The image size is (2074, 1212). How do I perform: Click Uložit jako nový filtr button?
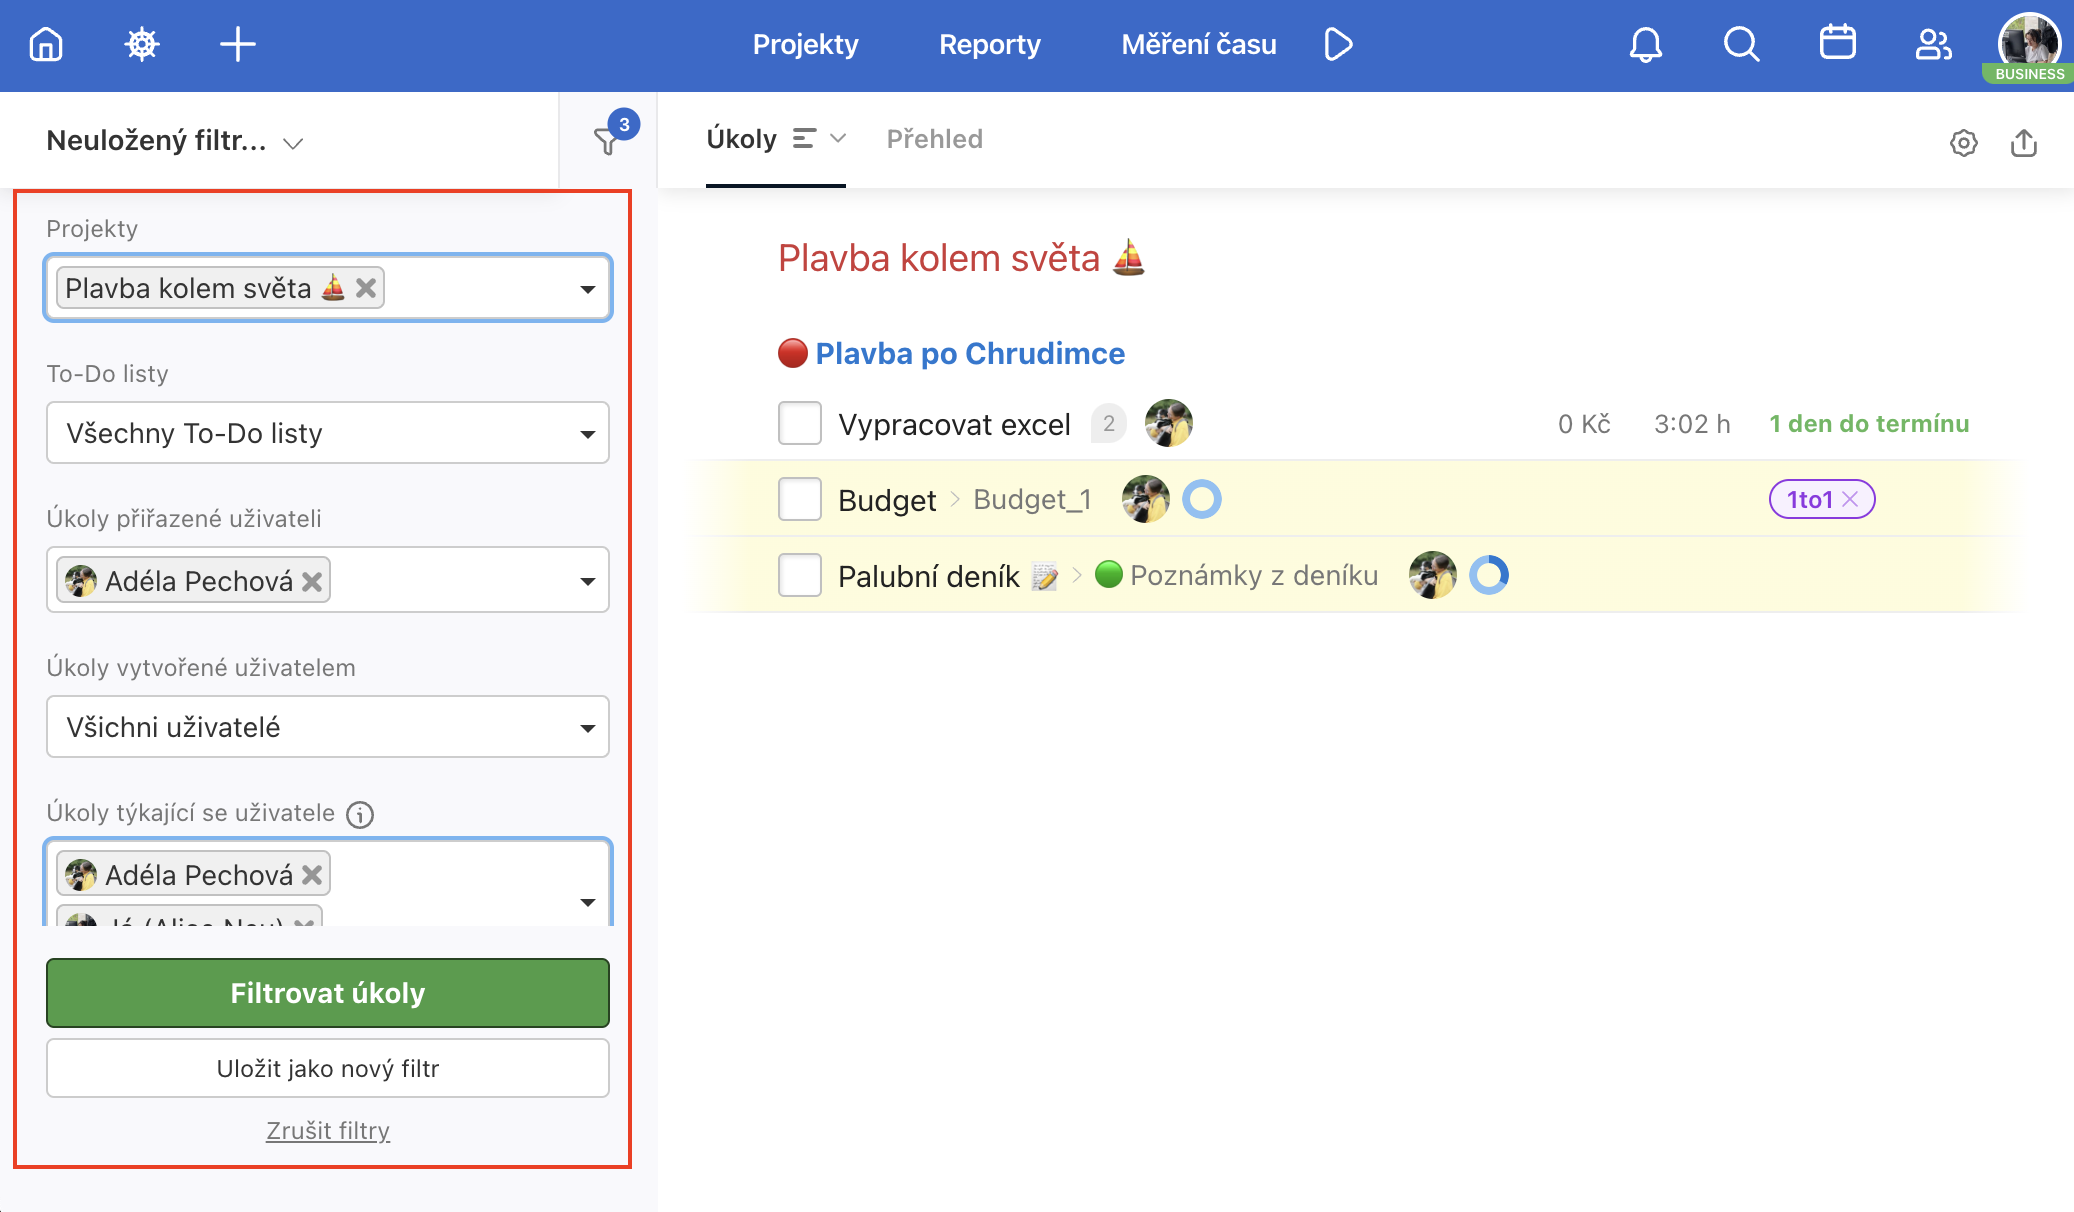[328, 1068]
